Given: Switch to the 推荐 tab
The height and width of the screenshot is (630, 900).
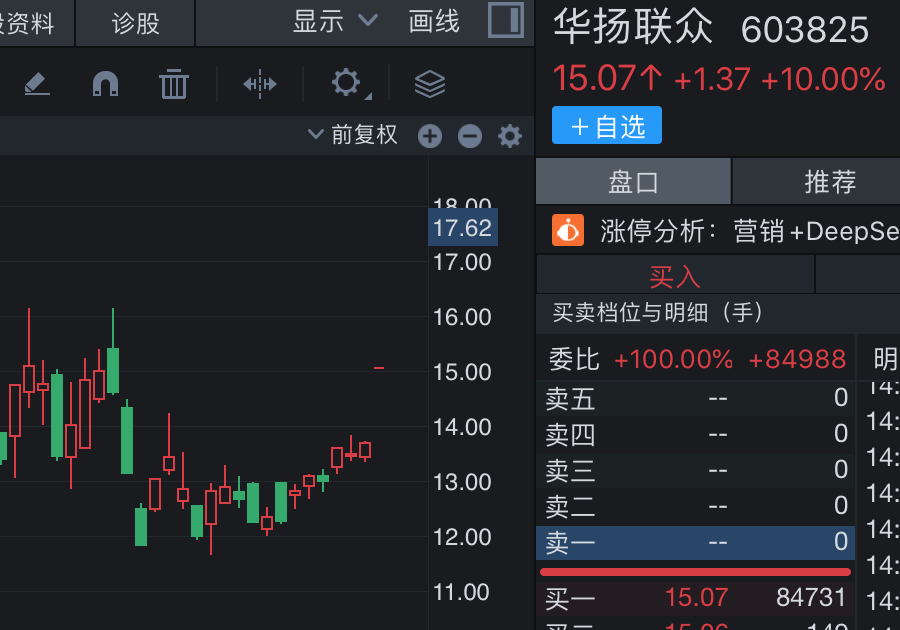Looking at the screenshot, I should pyautogui.click(x=830, y=182).
